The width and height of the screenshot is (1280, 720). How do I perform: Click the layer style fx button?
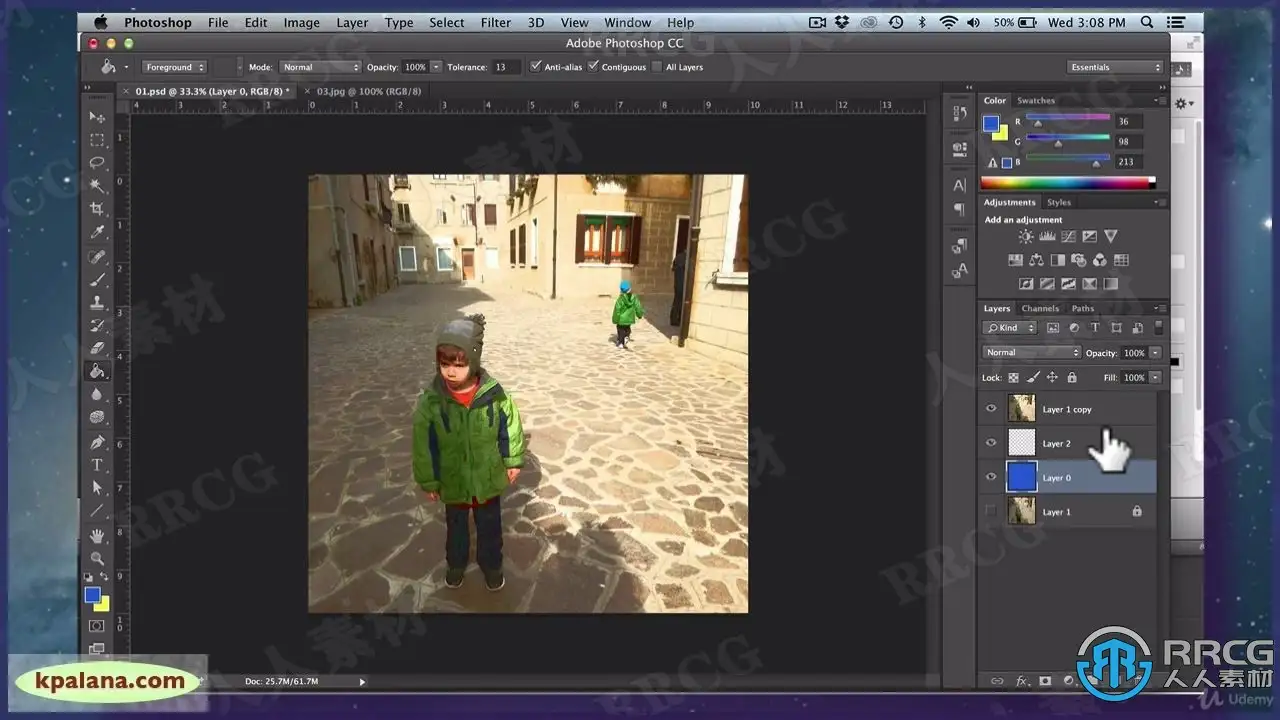1022,681
